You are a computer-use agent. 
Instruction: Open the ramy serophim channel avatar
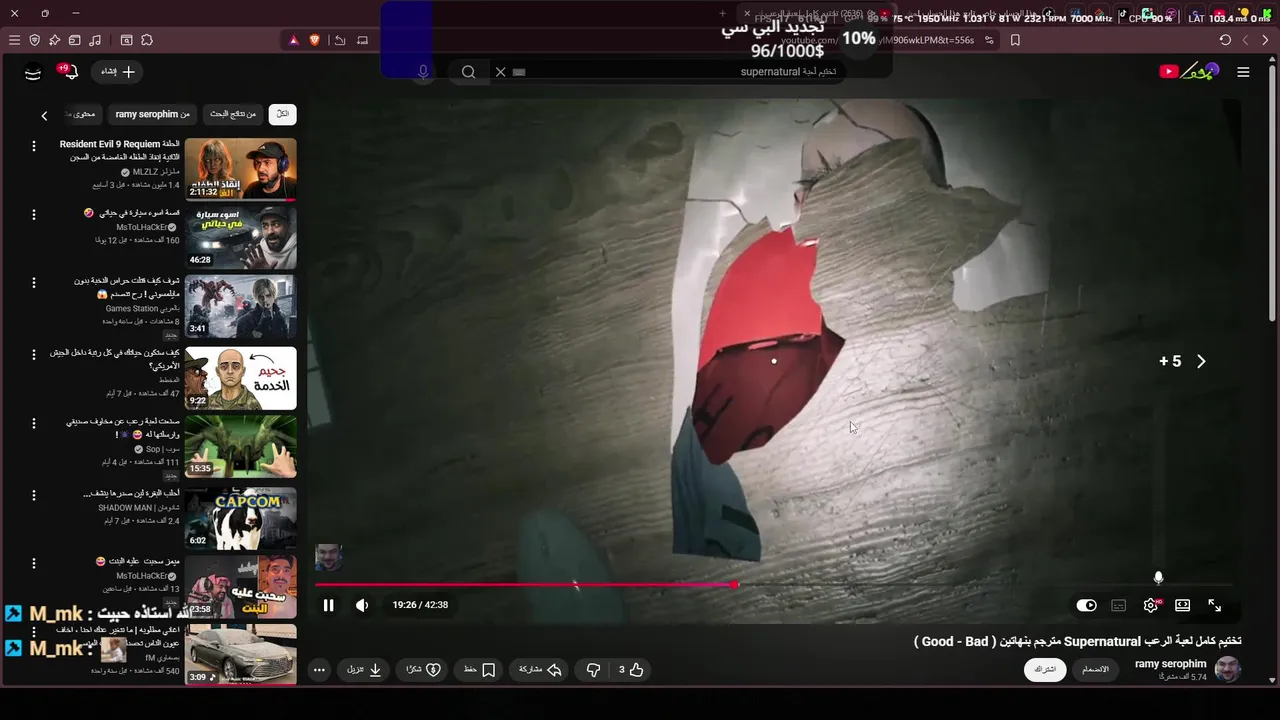pos(1227,669)
